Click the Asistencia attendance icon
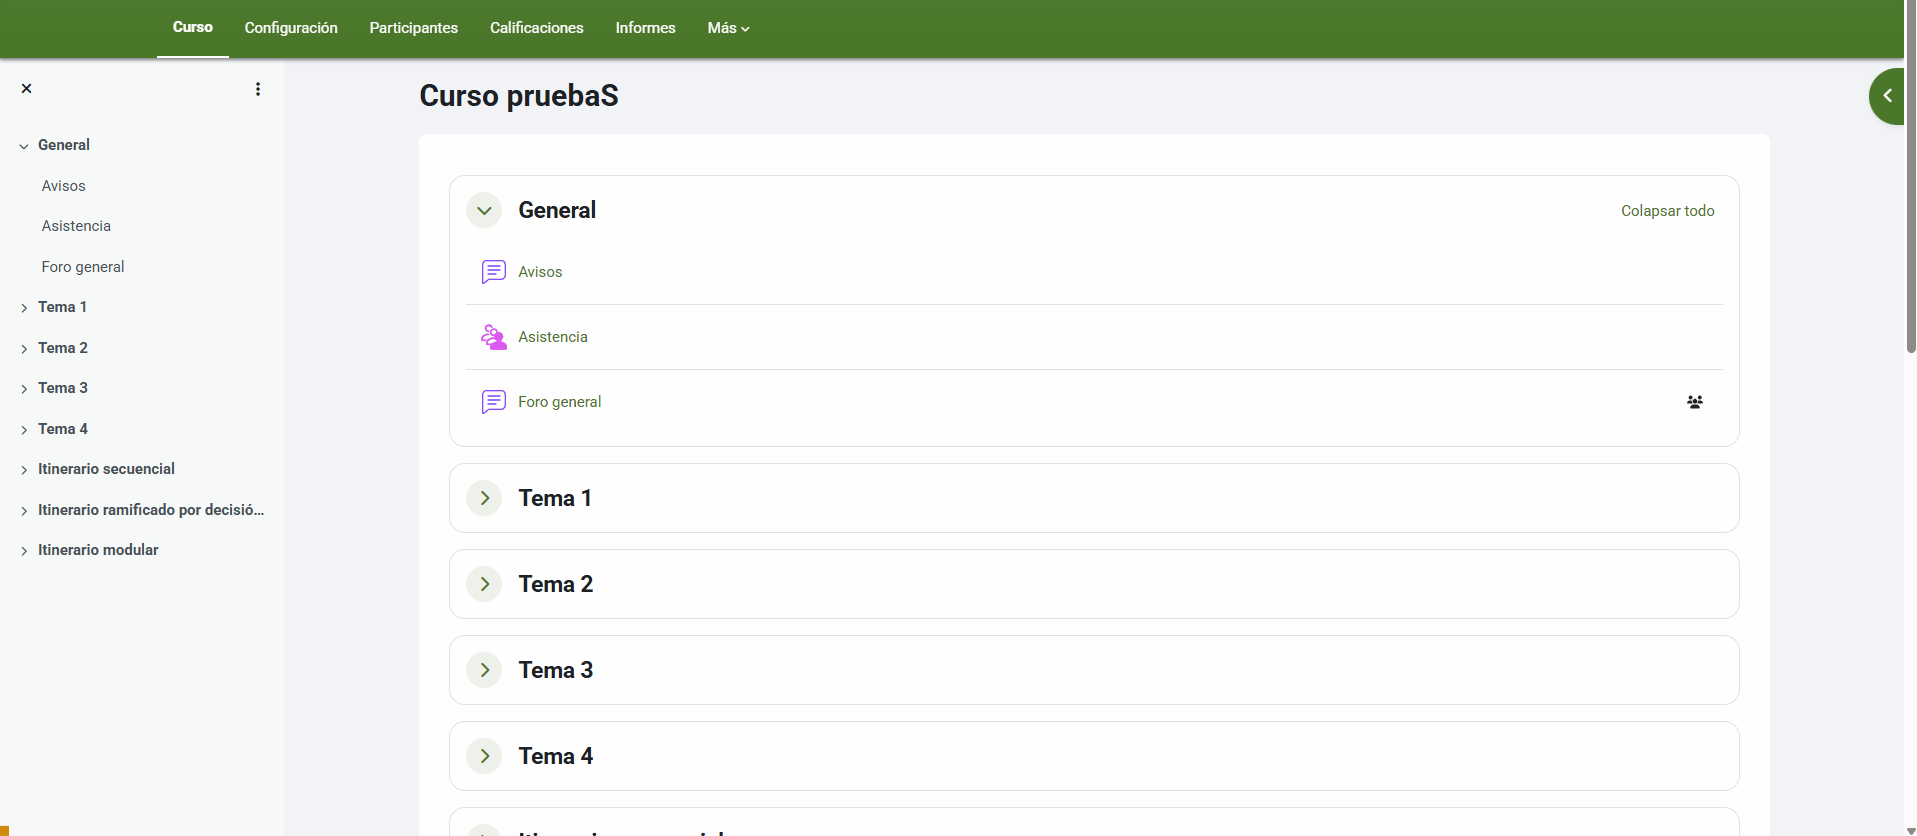Screen dimensions: 1917x836 (x=493, y=337)
